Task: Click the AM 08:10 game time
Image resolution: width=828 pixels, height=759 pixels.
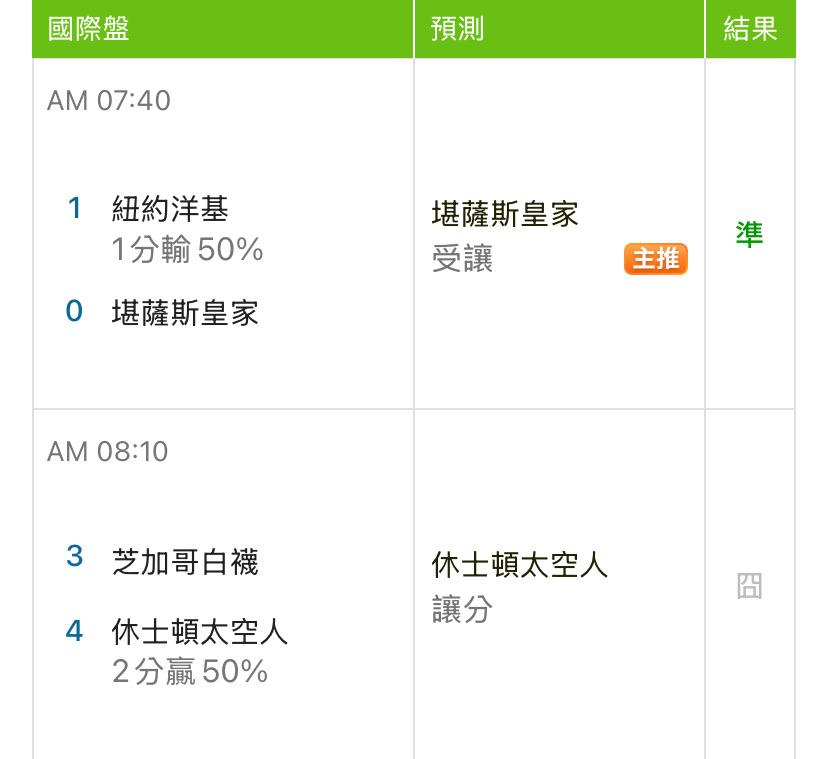Action: [x=109, y=452]
